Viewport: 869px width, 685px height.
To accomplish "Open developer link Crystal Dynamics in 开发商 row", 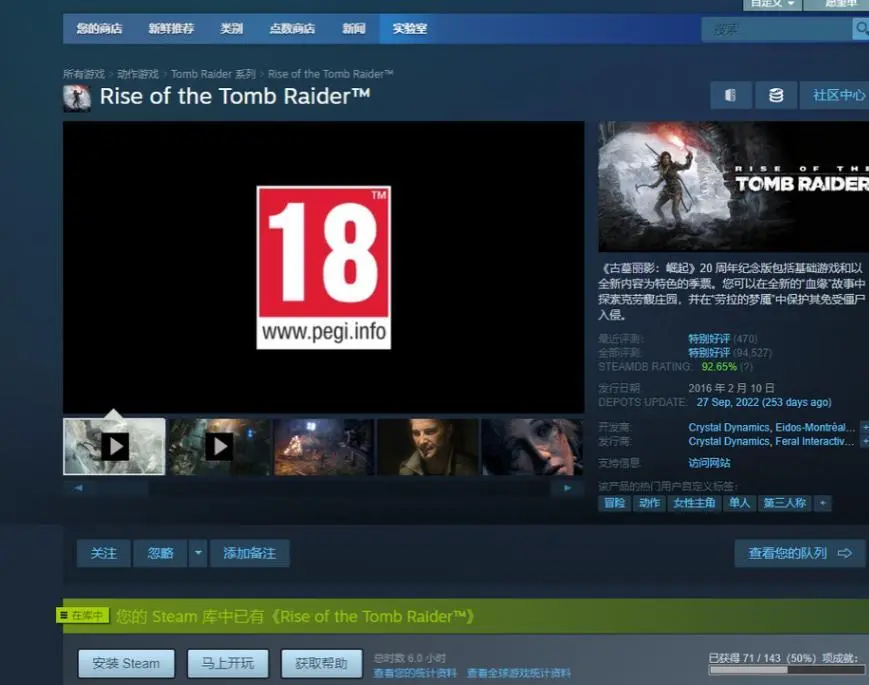I will pos(729,427).
